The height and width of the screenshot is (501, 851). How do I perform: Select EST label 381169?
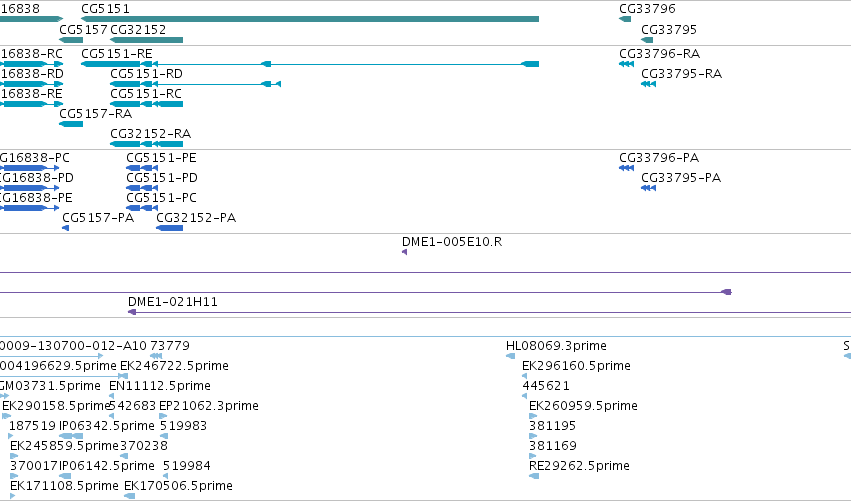tap(552, 446)
